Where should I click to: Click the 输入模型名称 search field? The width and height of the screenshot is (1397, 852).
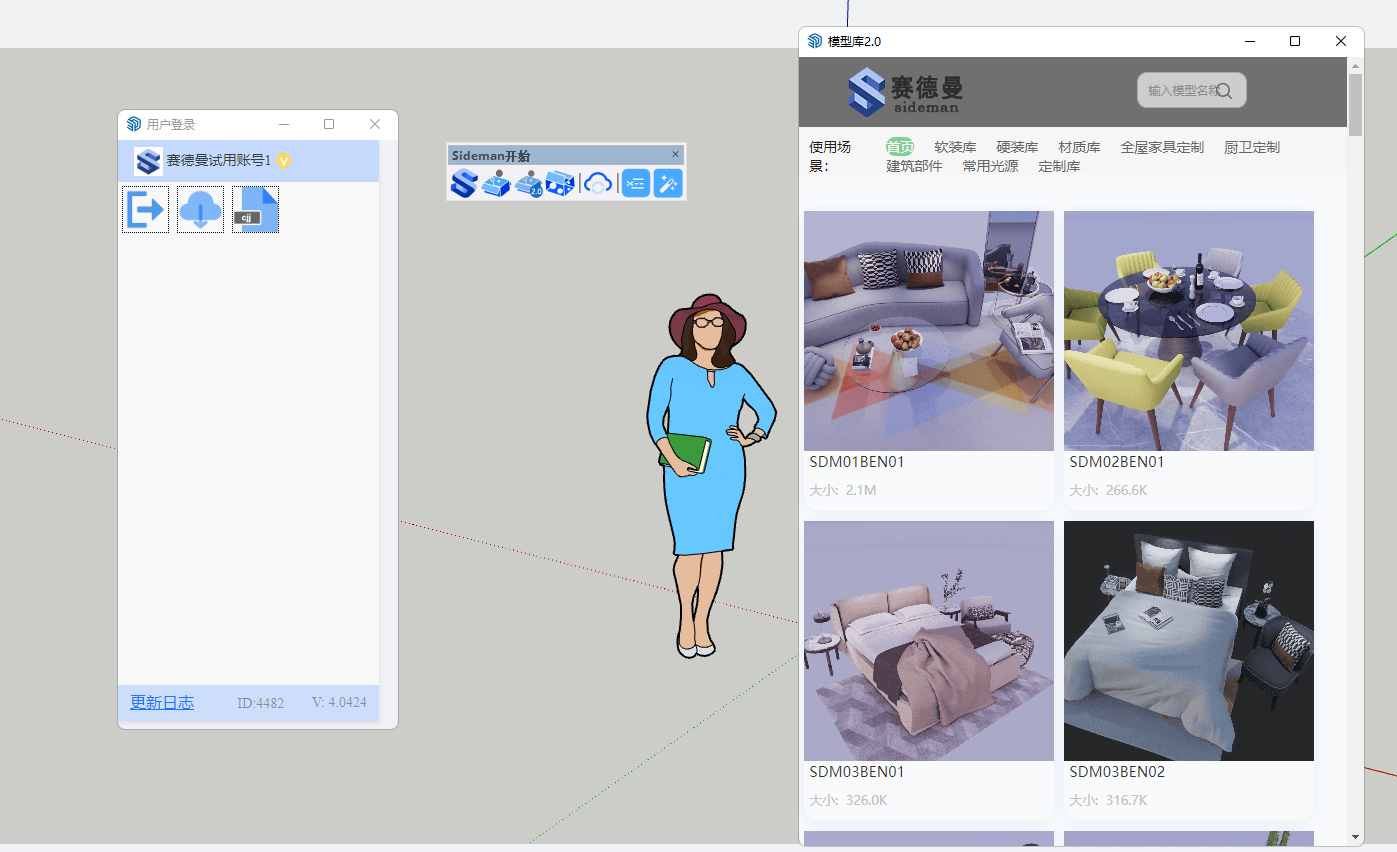pyautogui.click(x=1180, y=90)
